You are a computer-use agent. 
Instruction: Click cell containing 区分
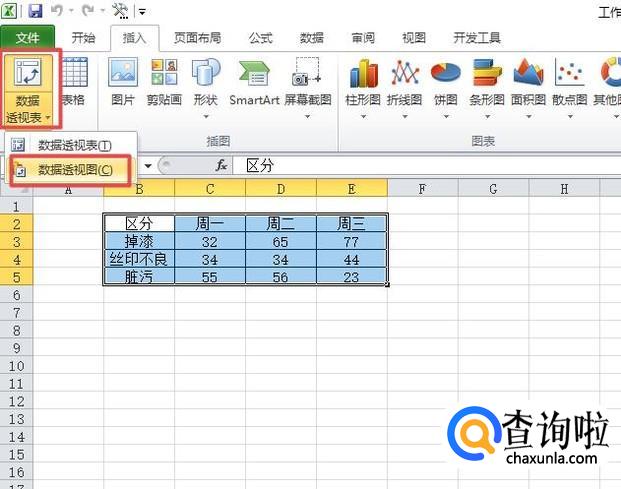click(139, 224)
